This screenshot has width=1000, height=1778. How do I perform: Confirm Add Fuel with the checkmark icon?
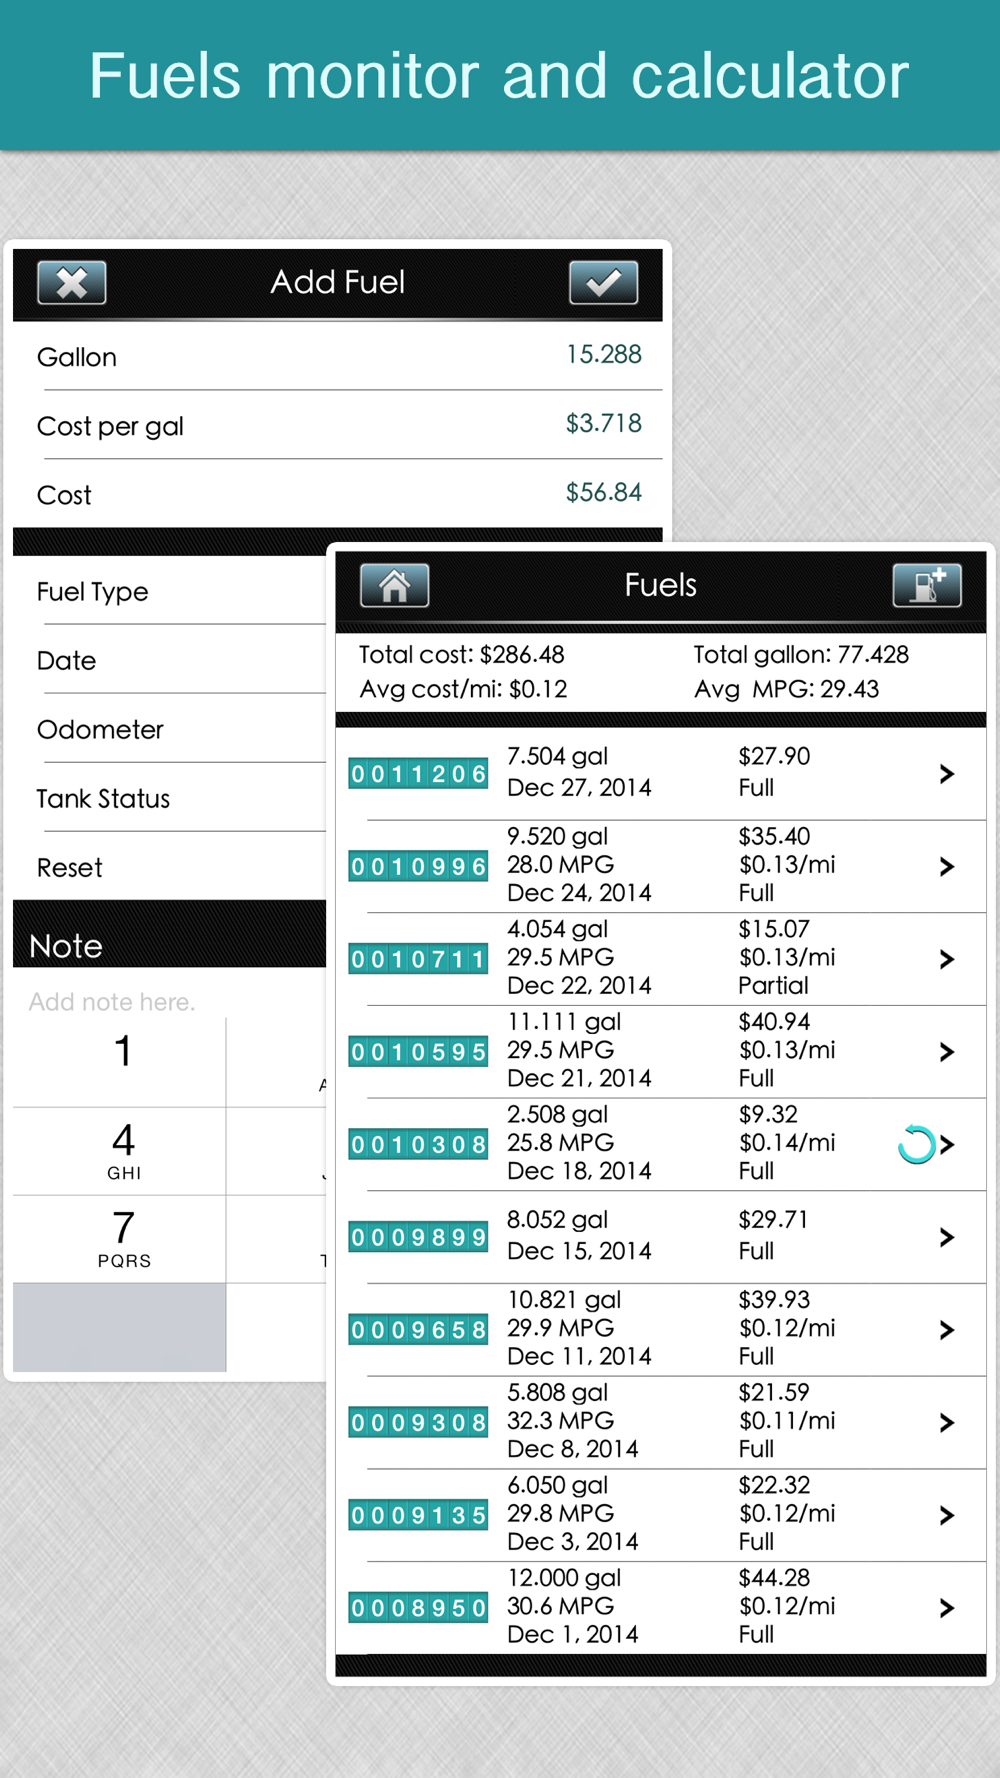pyautogui.click(x=603, y=282)
